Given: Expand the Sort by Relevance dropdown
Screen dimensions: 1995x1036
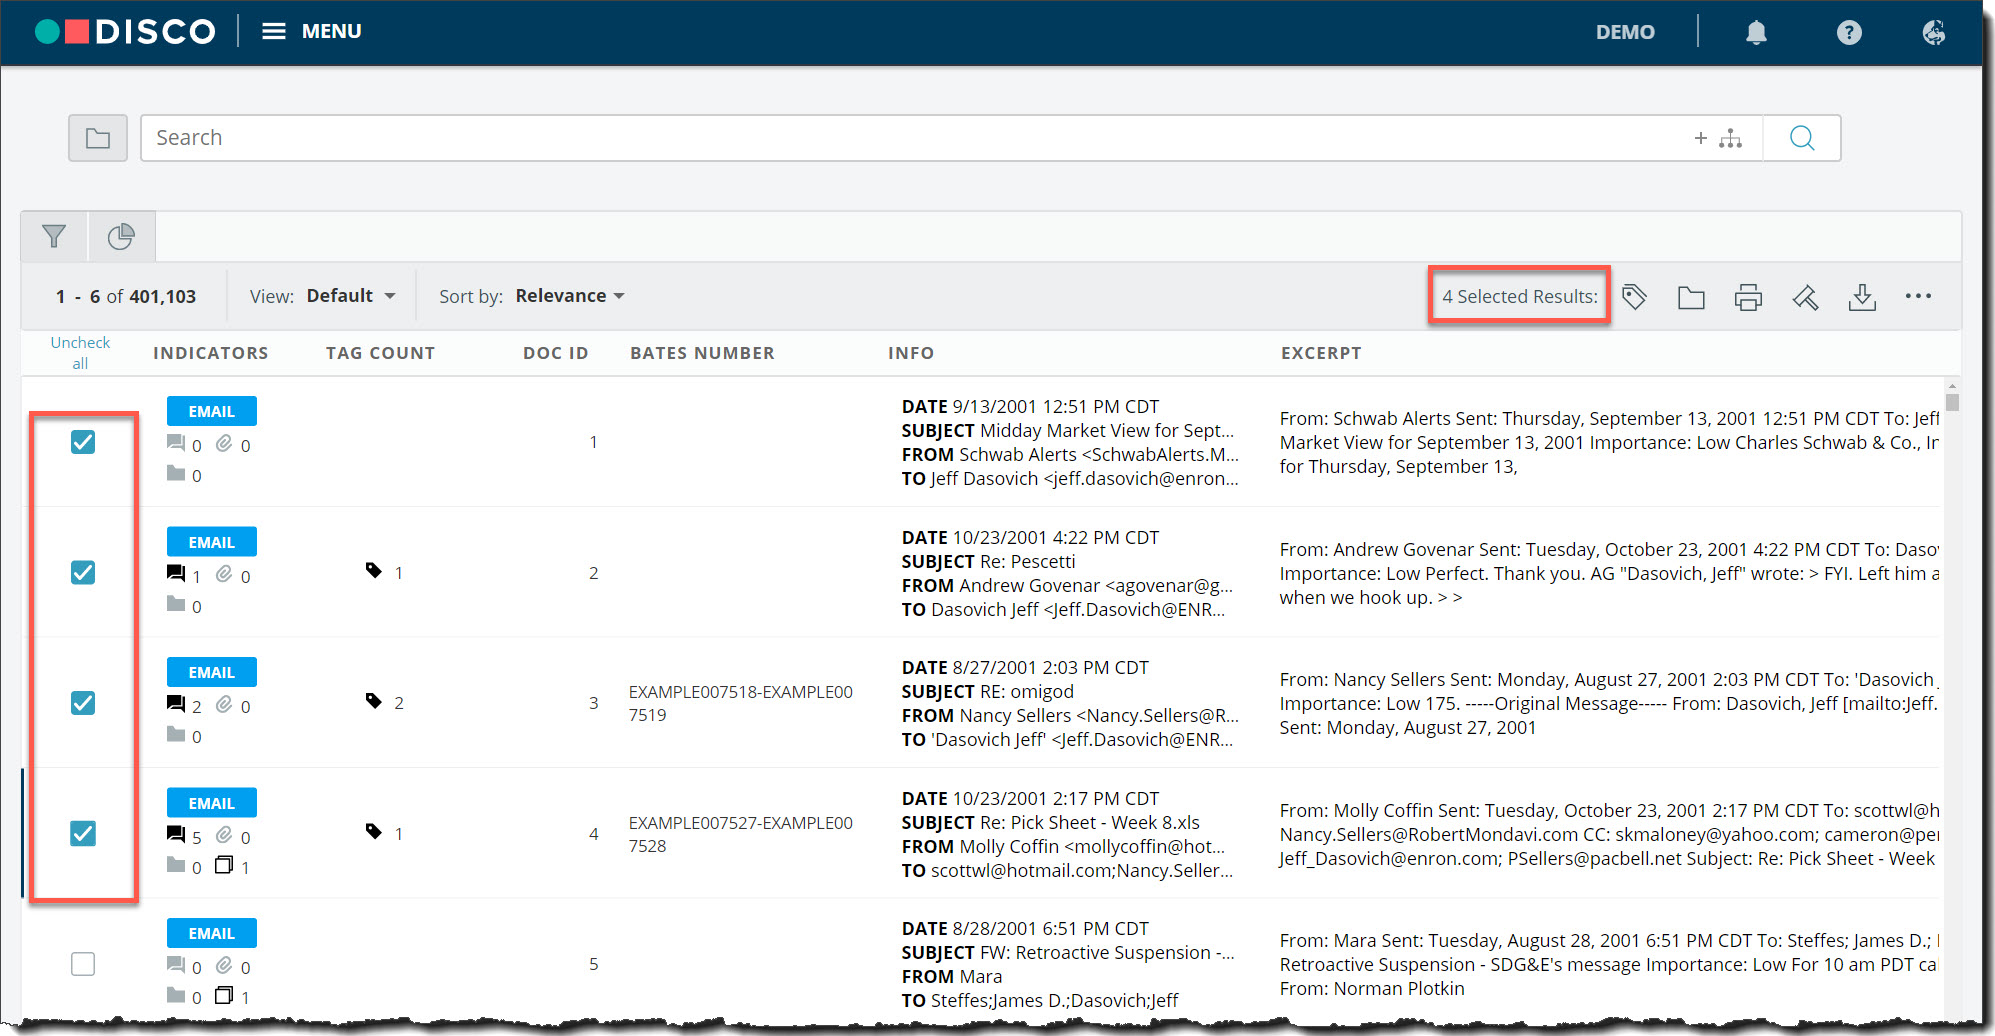Looking at the screenshot, I should 570,296.
